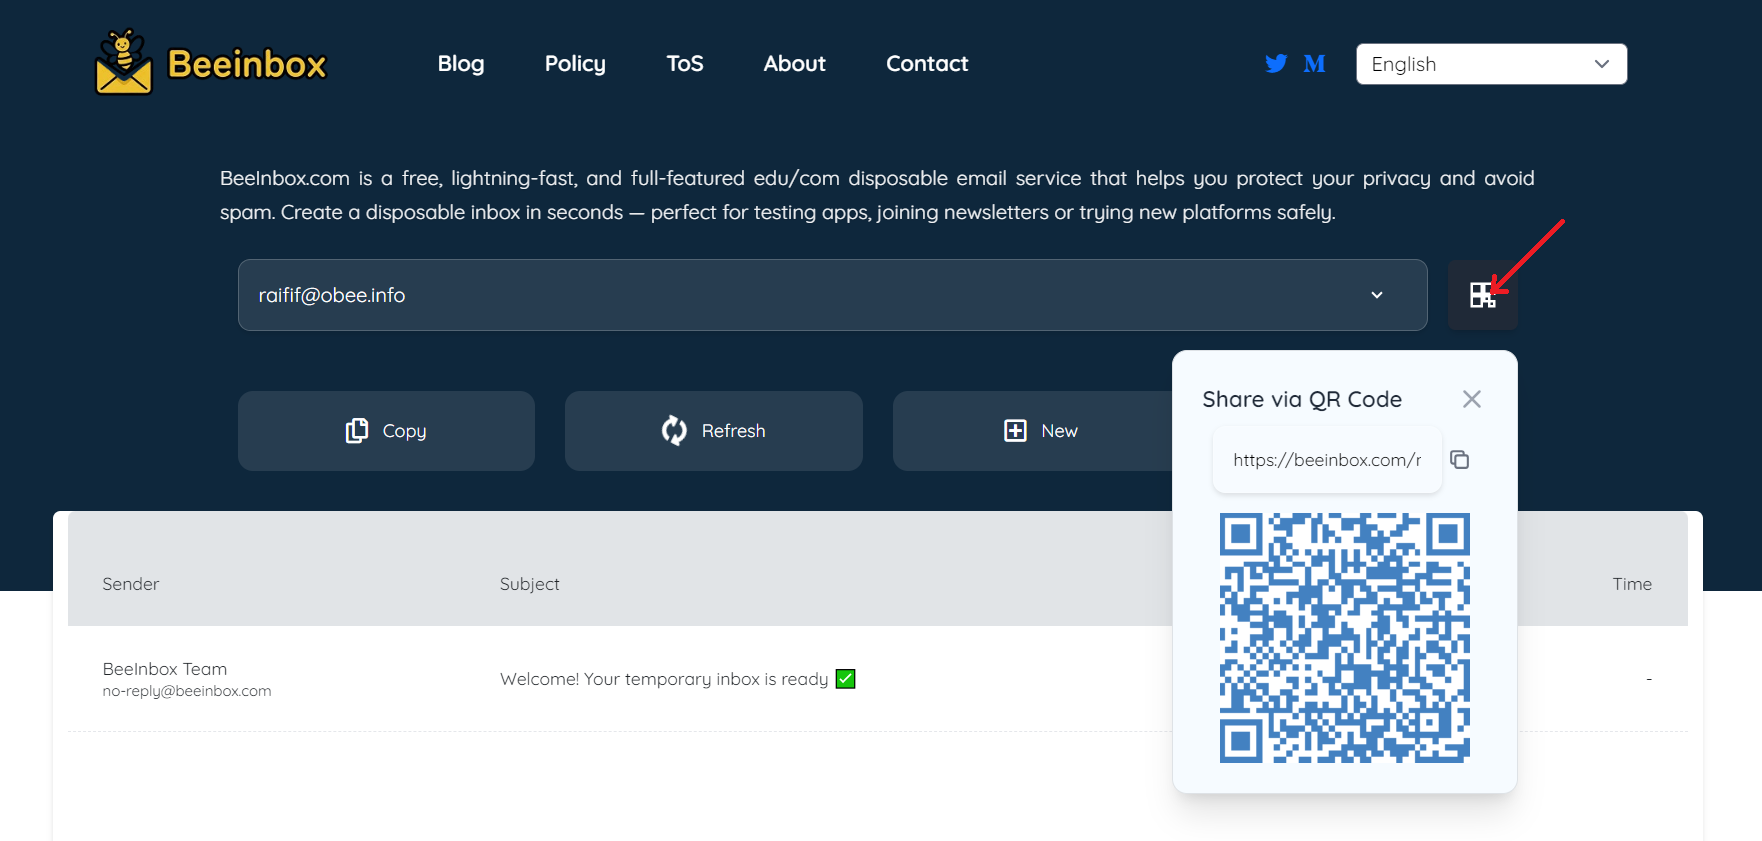This screenshot has height=841, width=1762.
Task: Expand the raifif@obee.info address dropdown
Action: 832,295
